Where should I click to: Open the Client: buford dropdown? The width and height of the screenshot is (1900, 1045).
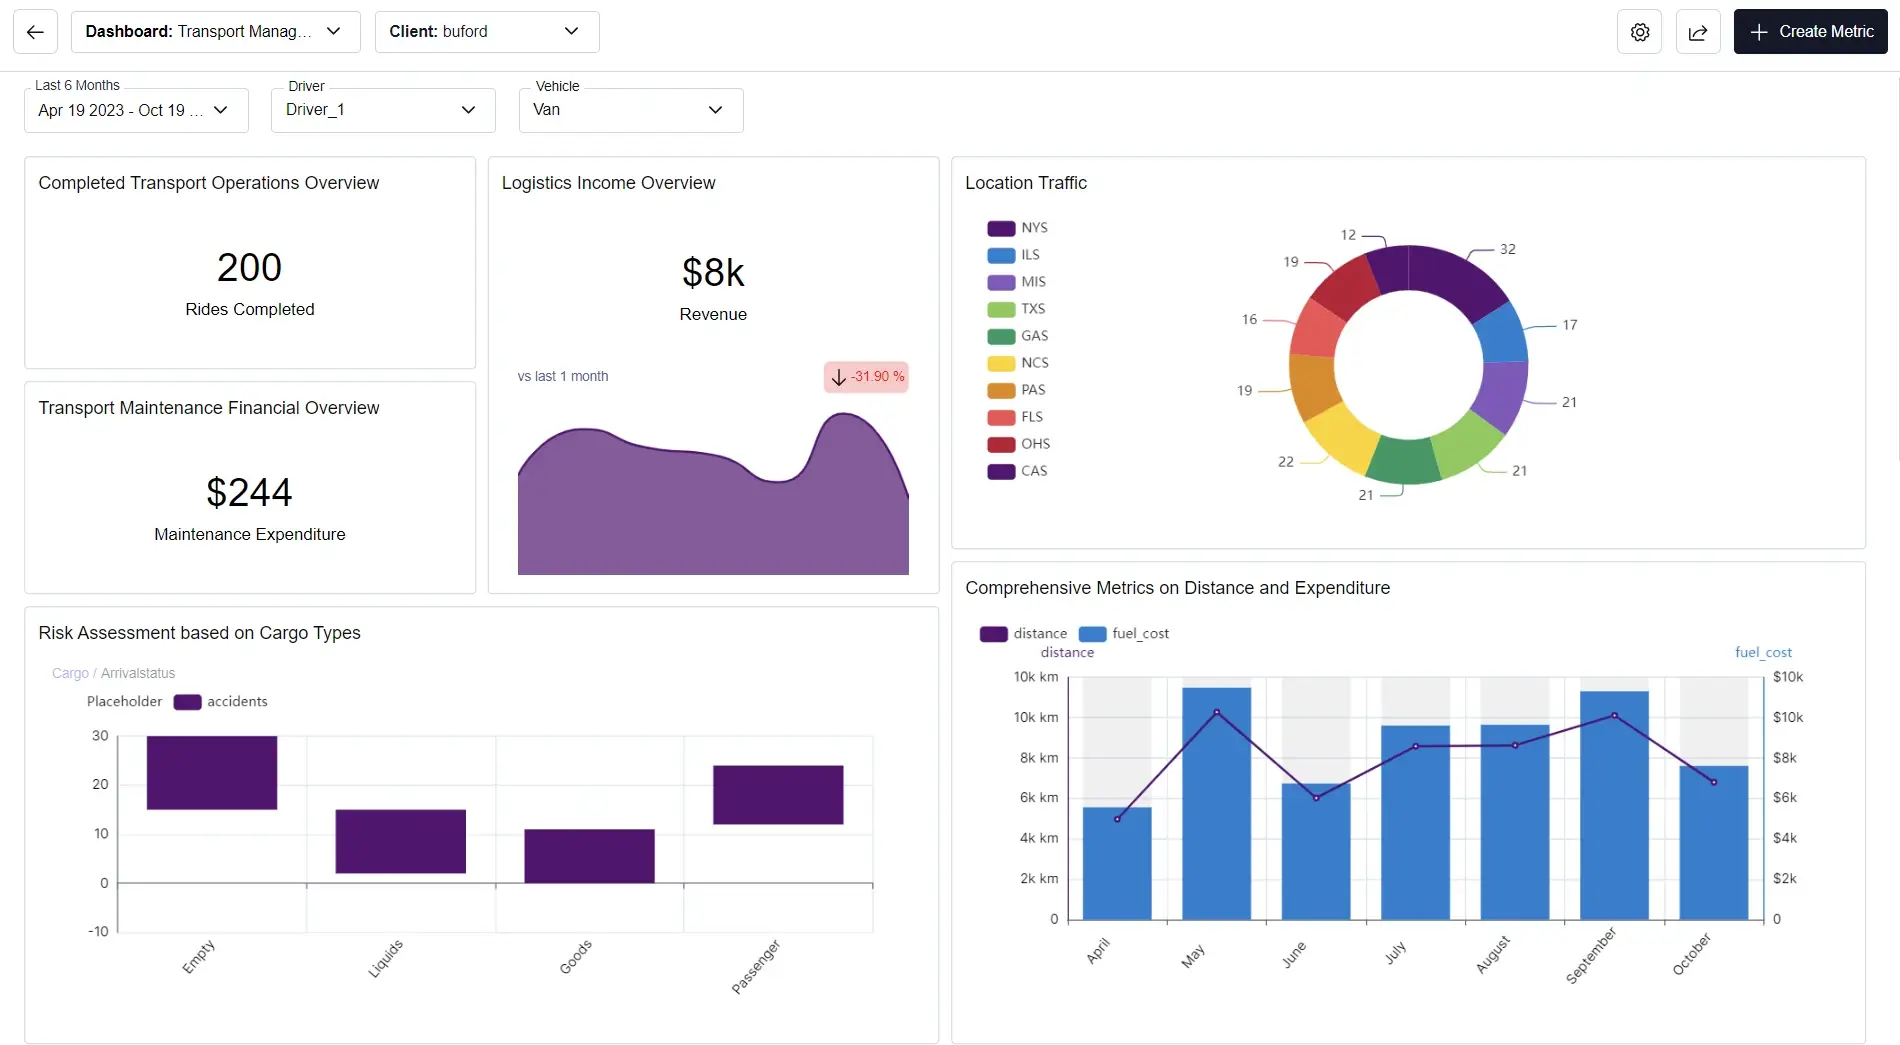click(x=486, y=31)
